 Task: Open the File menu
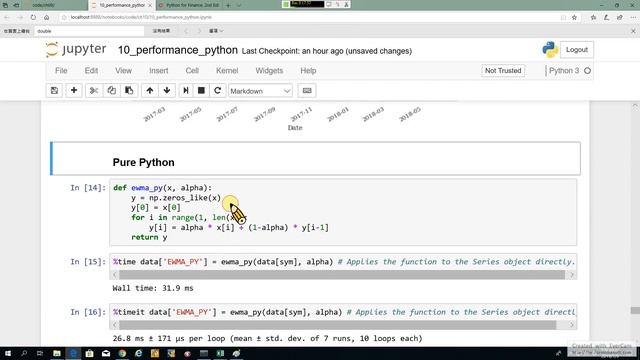point(61,71)
